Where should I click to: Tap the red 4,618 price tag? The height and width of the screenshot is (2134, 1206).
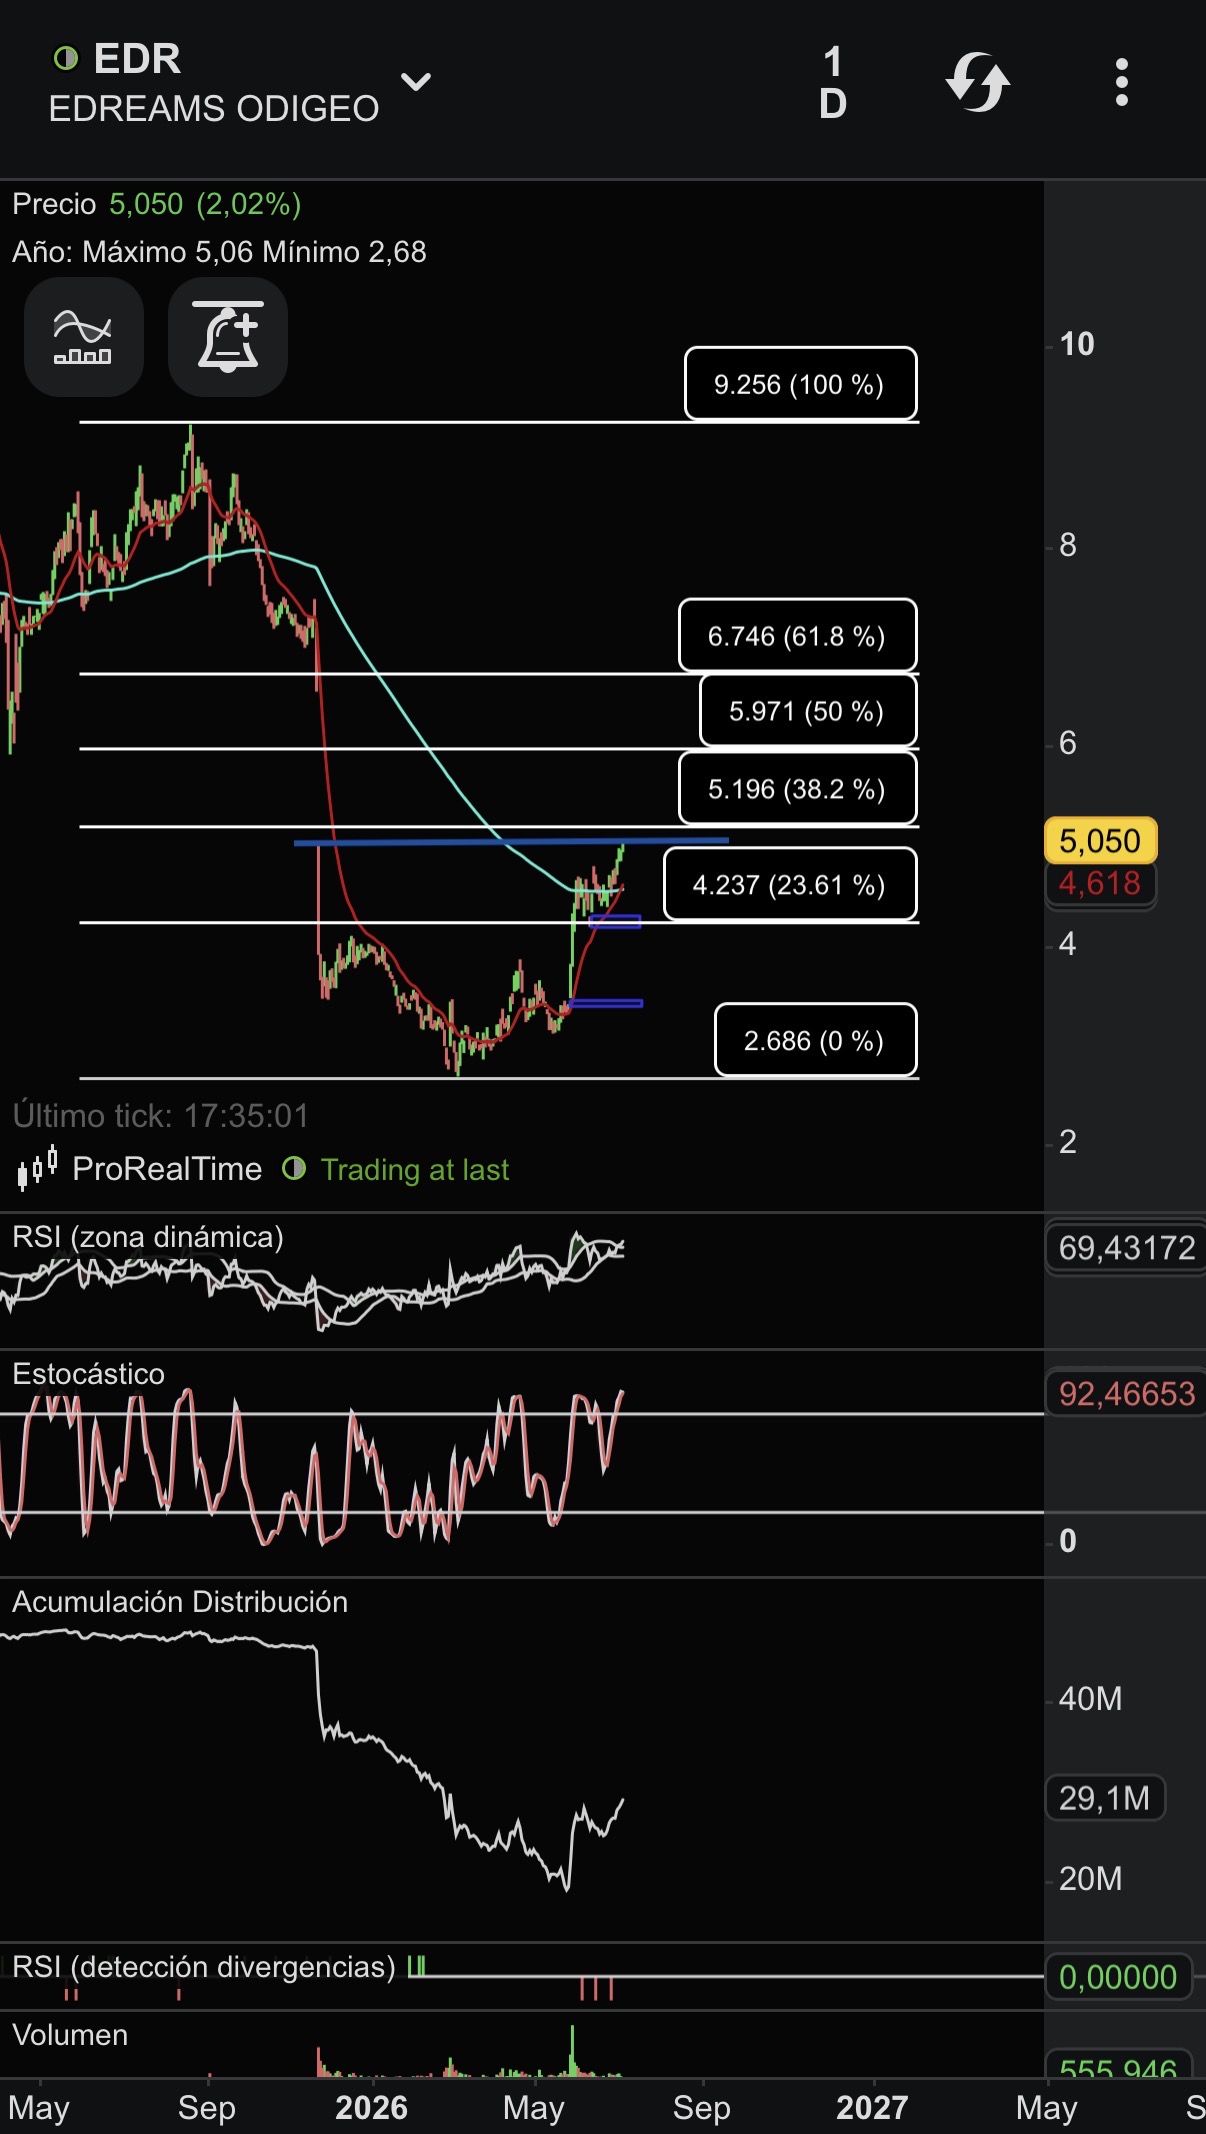pos(1101,884)
